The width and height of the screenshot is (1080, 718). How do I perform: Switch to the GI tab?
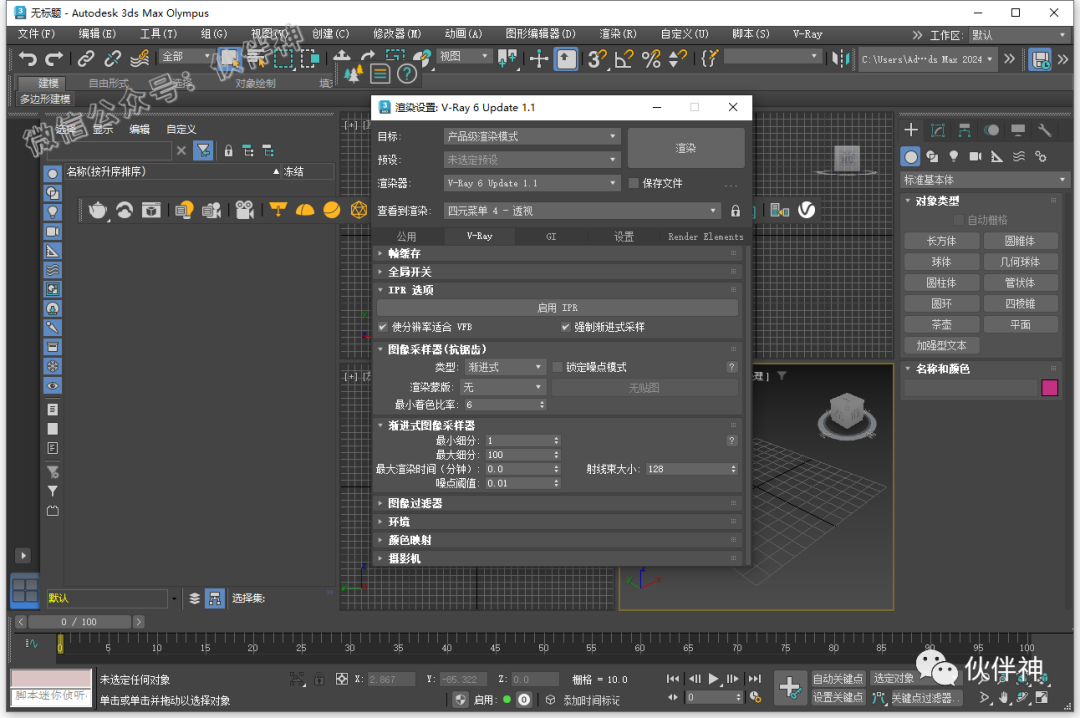(x=551, y=236)
